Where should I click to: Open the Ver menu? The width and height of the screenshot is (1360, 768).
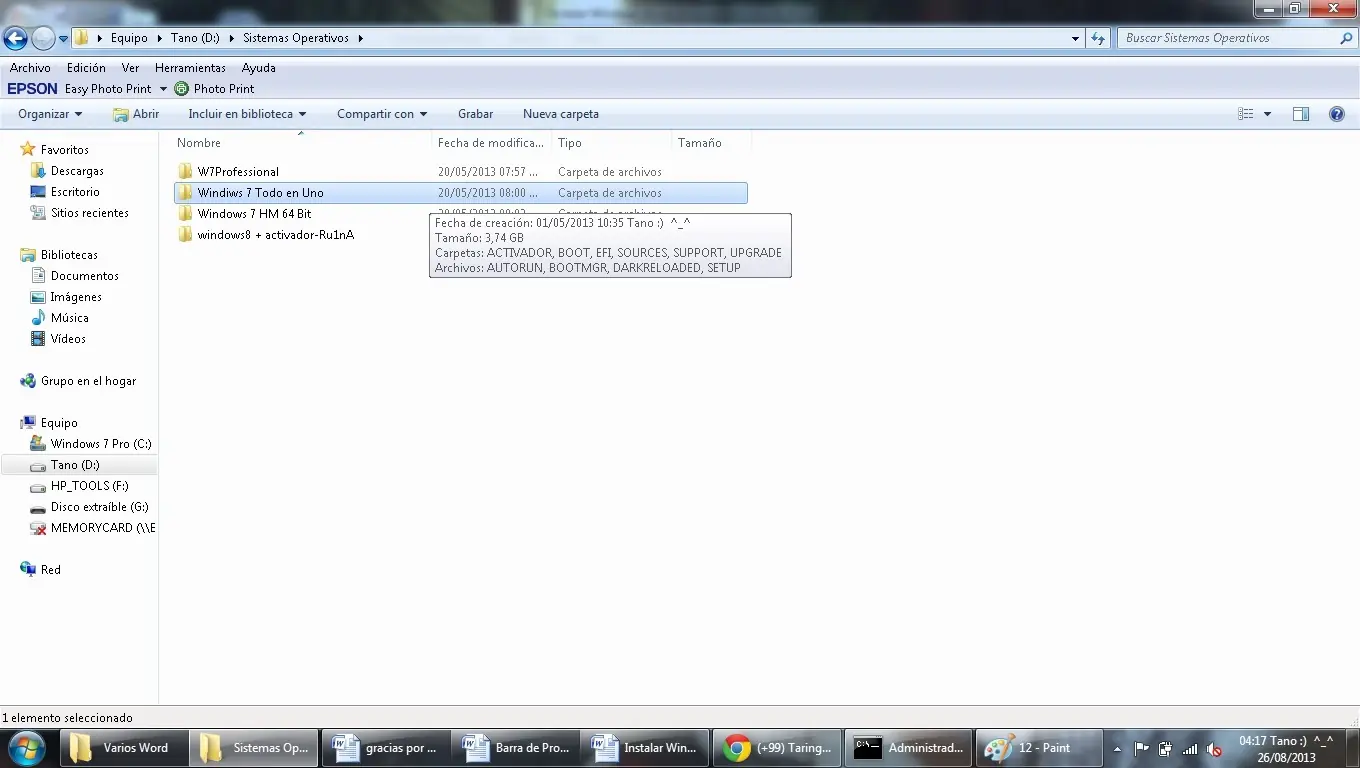tap(130, 68)
